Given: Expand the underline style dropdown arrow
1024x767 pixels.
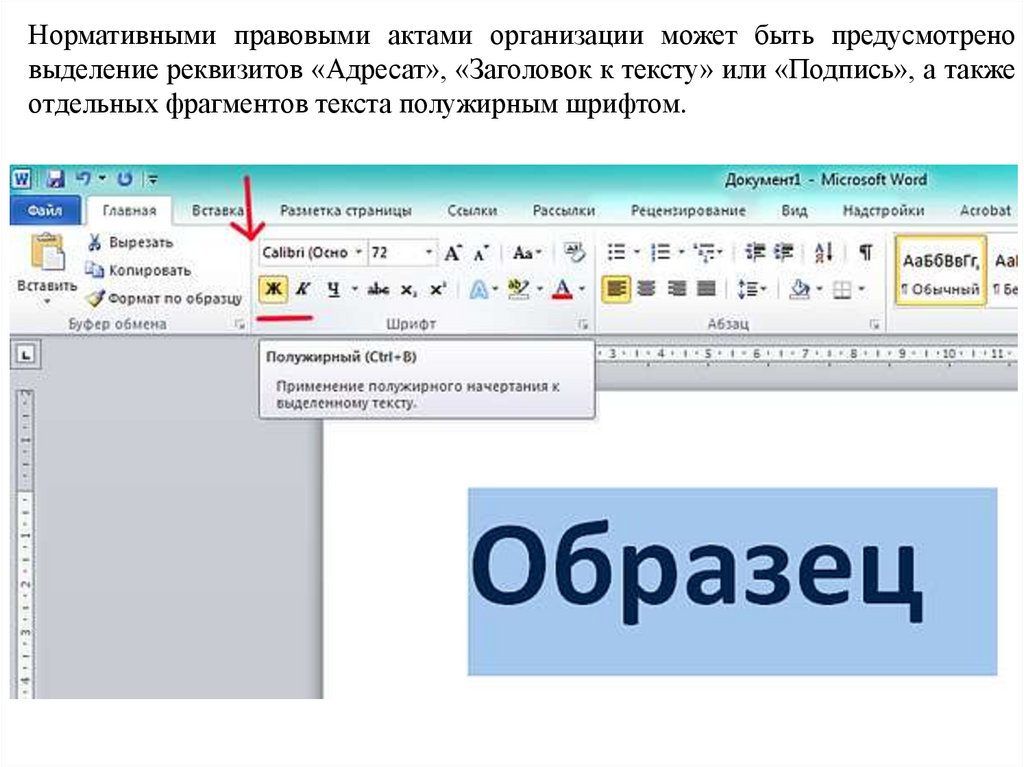Looking at the screenshot, I should click(355, 289).
